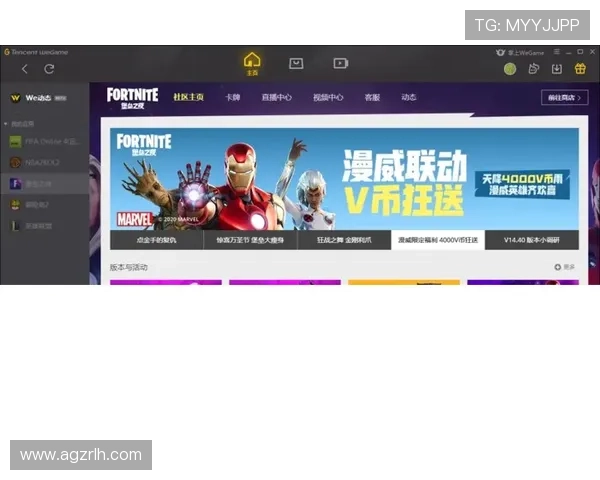Select FIFA Online 4 in sidebar
Image resolution: width=600 pixels, height=480 pixels.
[45, 142]
